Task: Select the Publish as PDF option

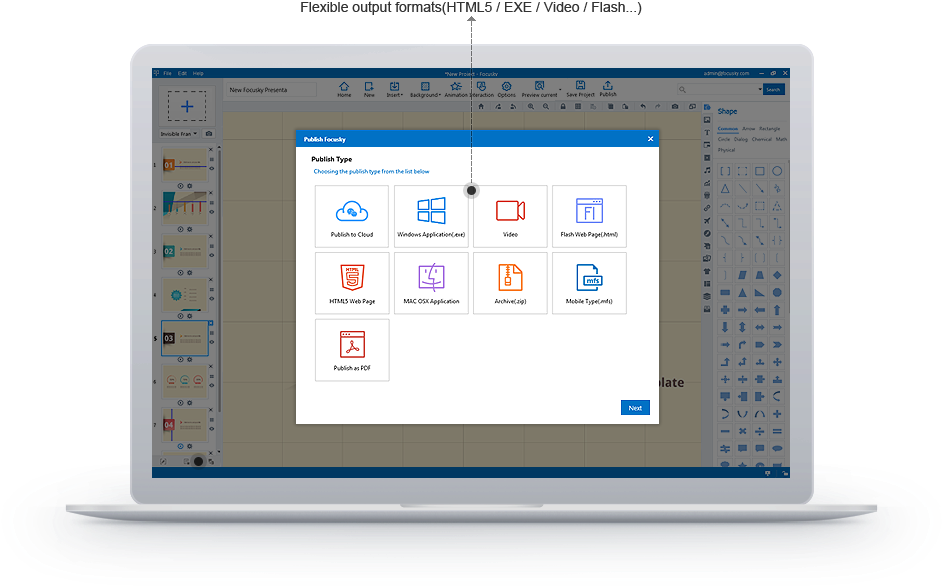Action: [352, 350]
